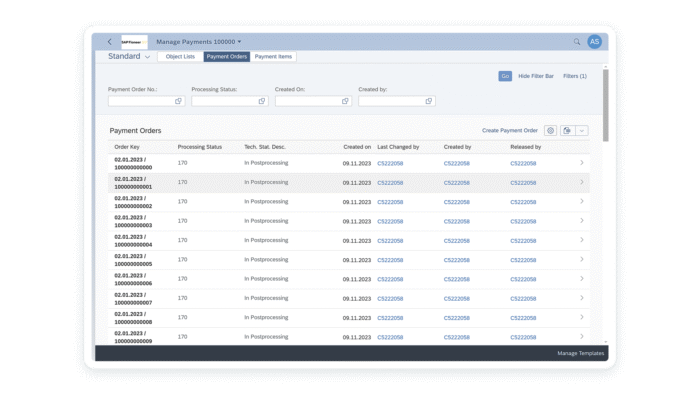Viewport: 700px width, 394px height.
Task: Click the export spreadsheet icon
Action: 567,131
